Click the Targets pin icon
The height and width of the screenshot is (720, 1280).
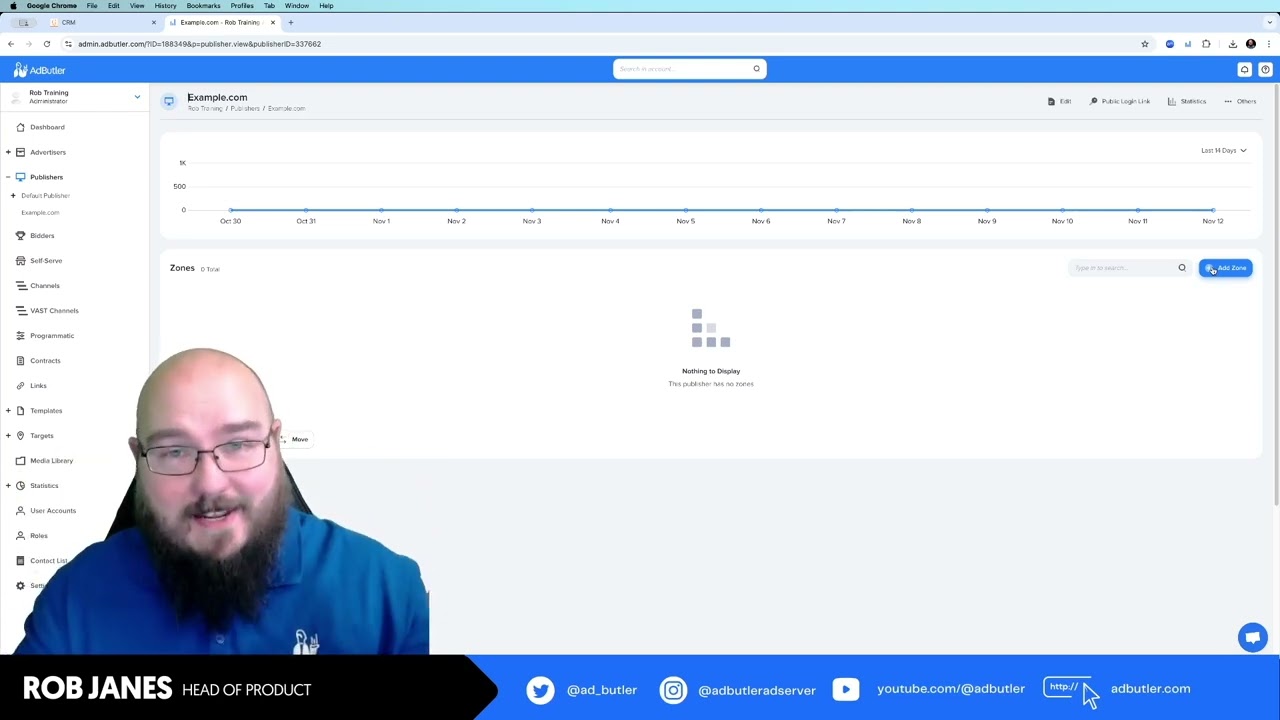(x=20, y=436)
